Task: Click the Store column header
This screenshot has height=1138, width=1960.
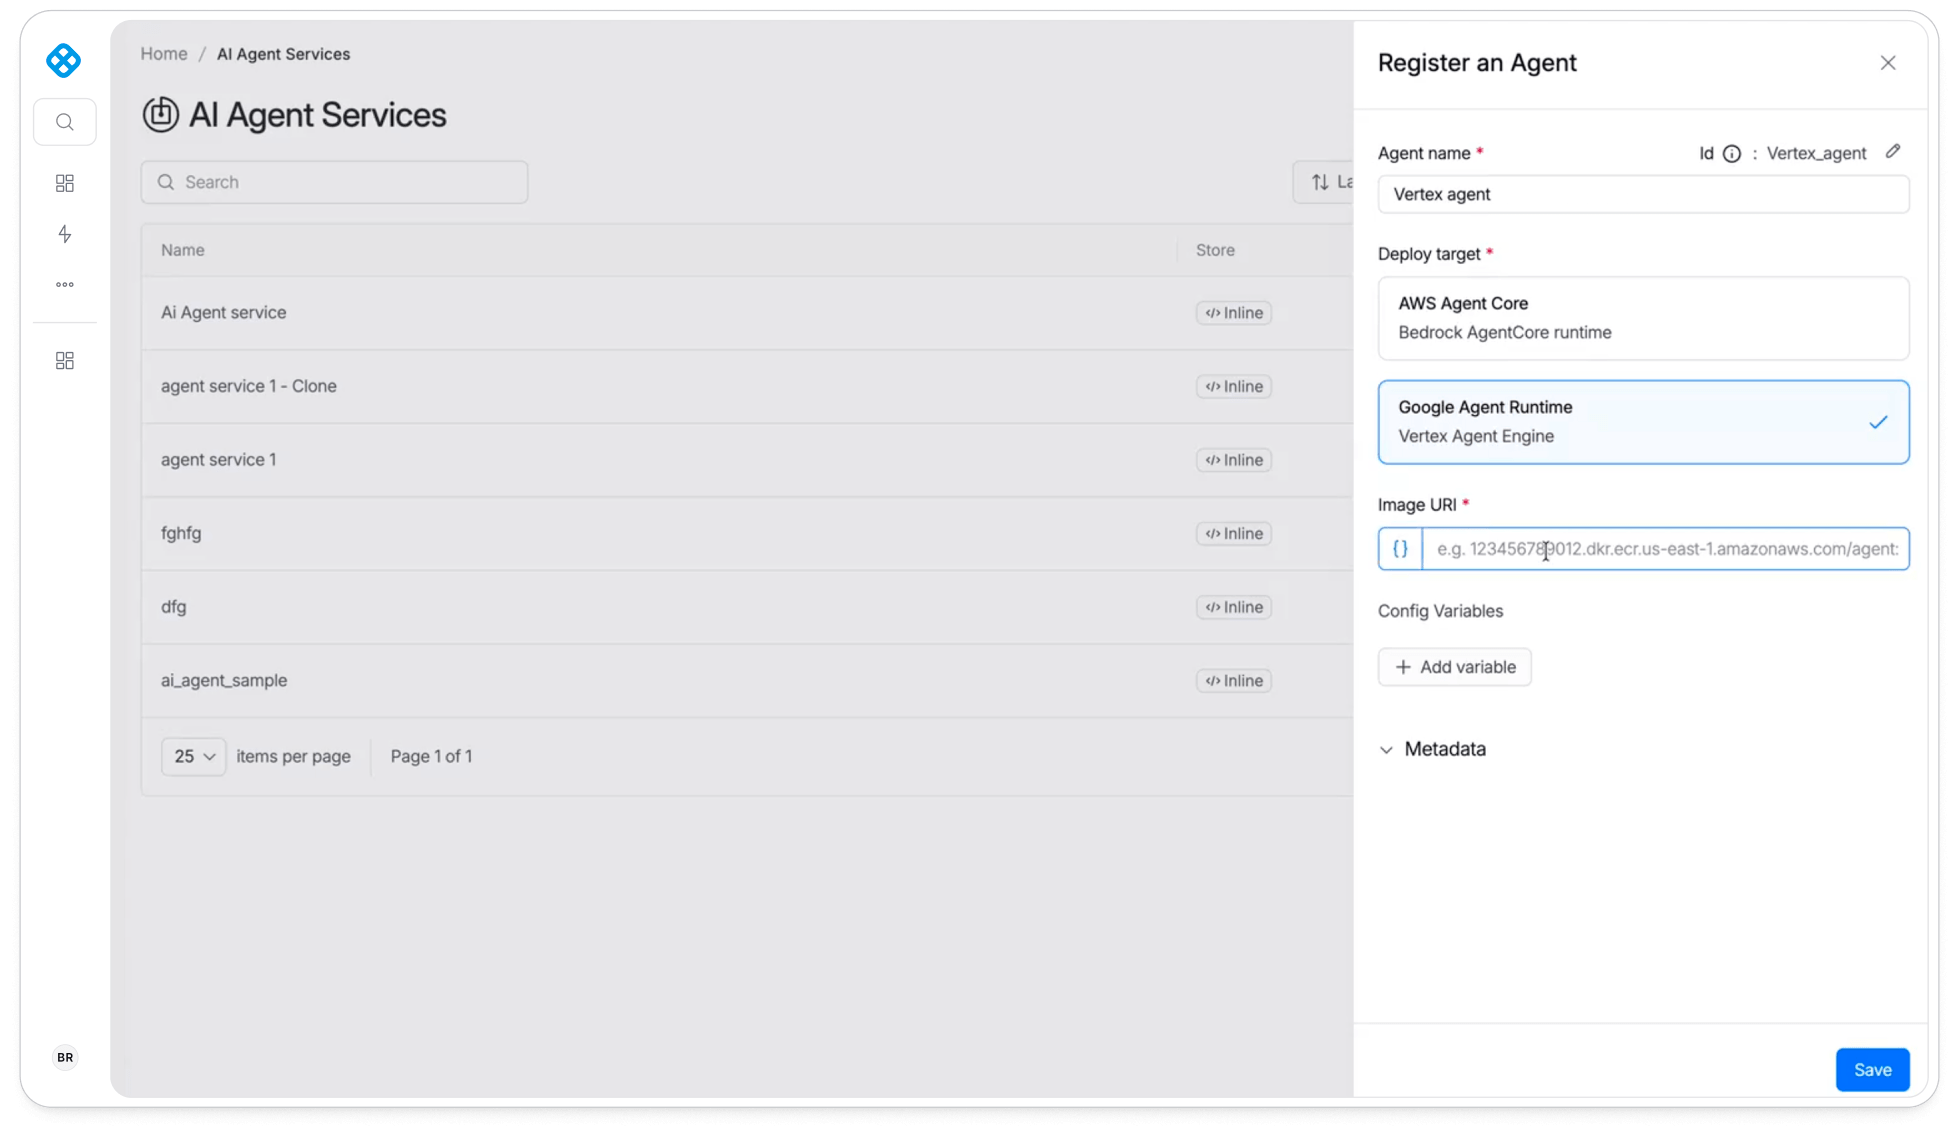Action: [x=1215, y=250]
